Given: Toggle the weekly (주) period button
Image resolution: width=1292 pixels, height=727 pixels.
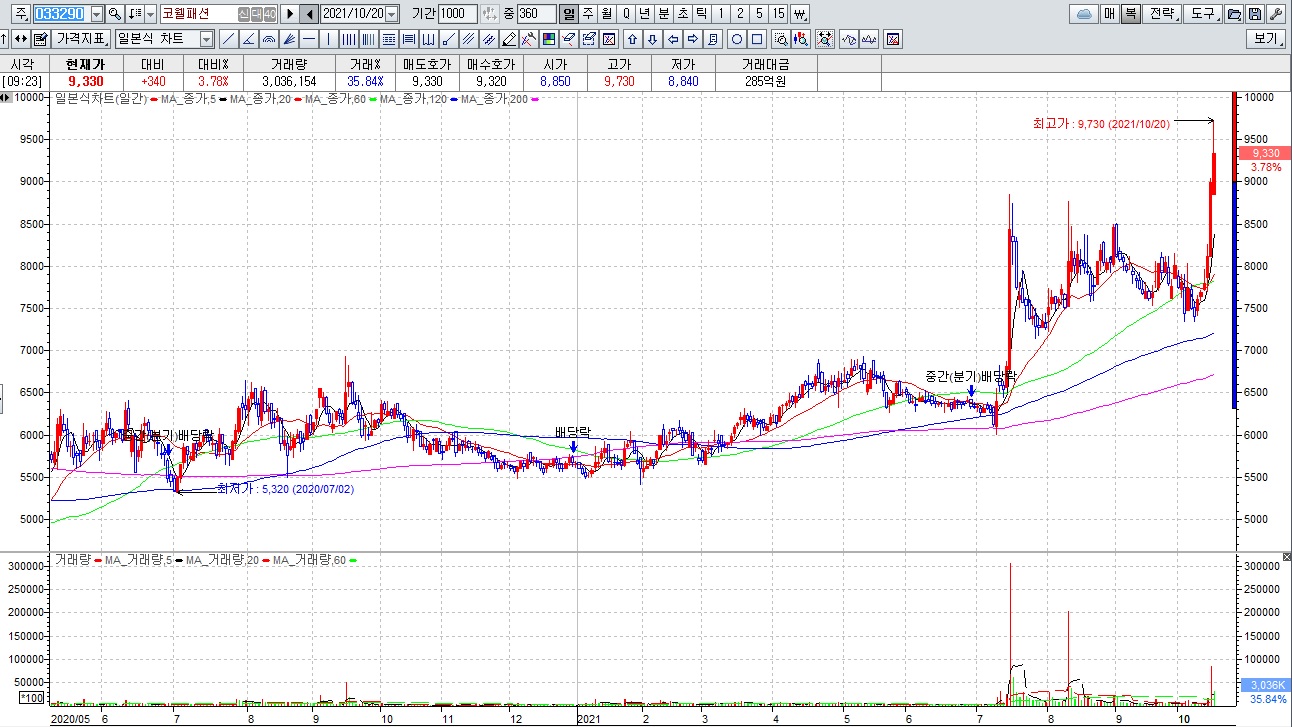Looking at the screenshot, I should tap(588, 14).
